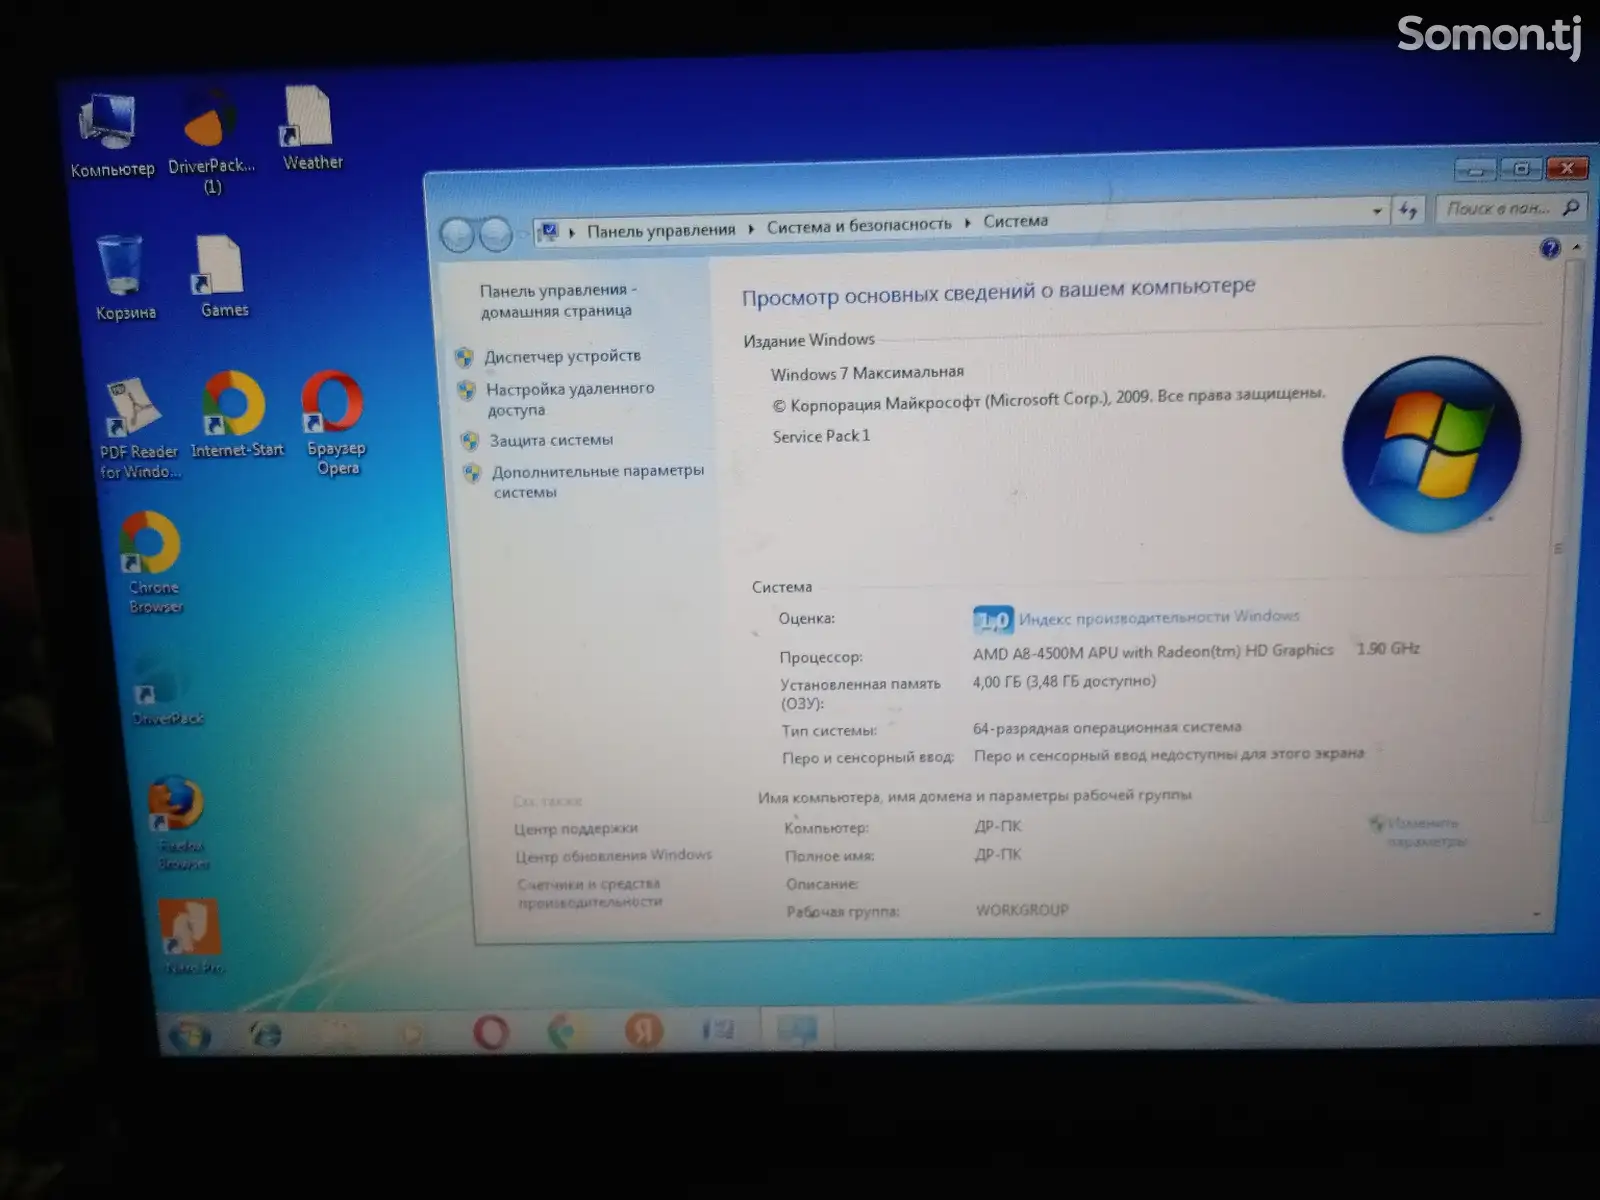
Task: Open the Компьютер desktop icon
Action: [110, 136]
